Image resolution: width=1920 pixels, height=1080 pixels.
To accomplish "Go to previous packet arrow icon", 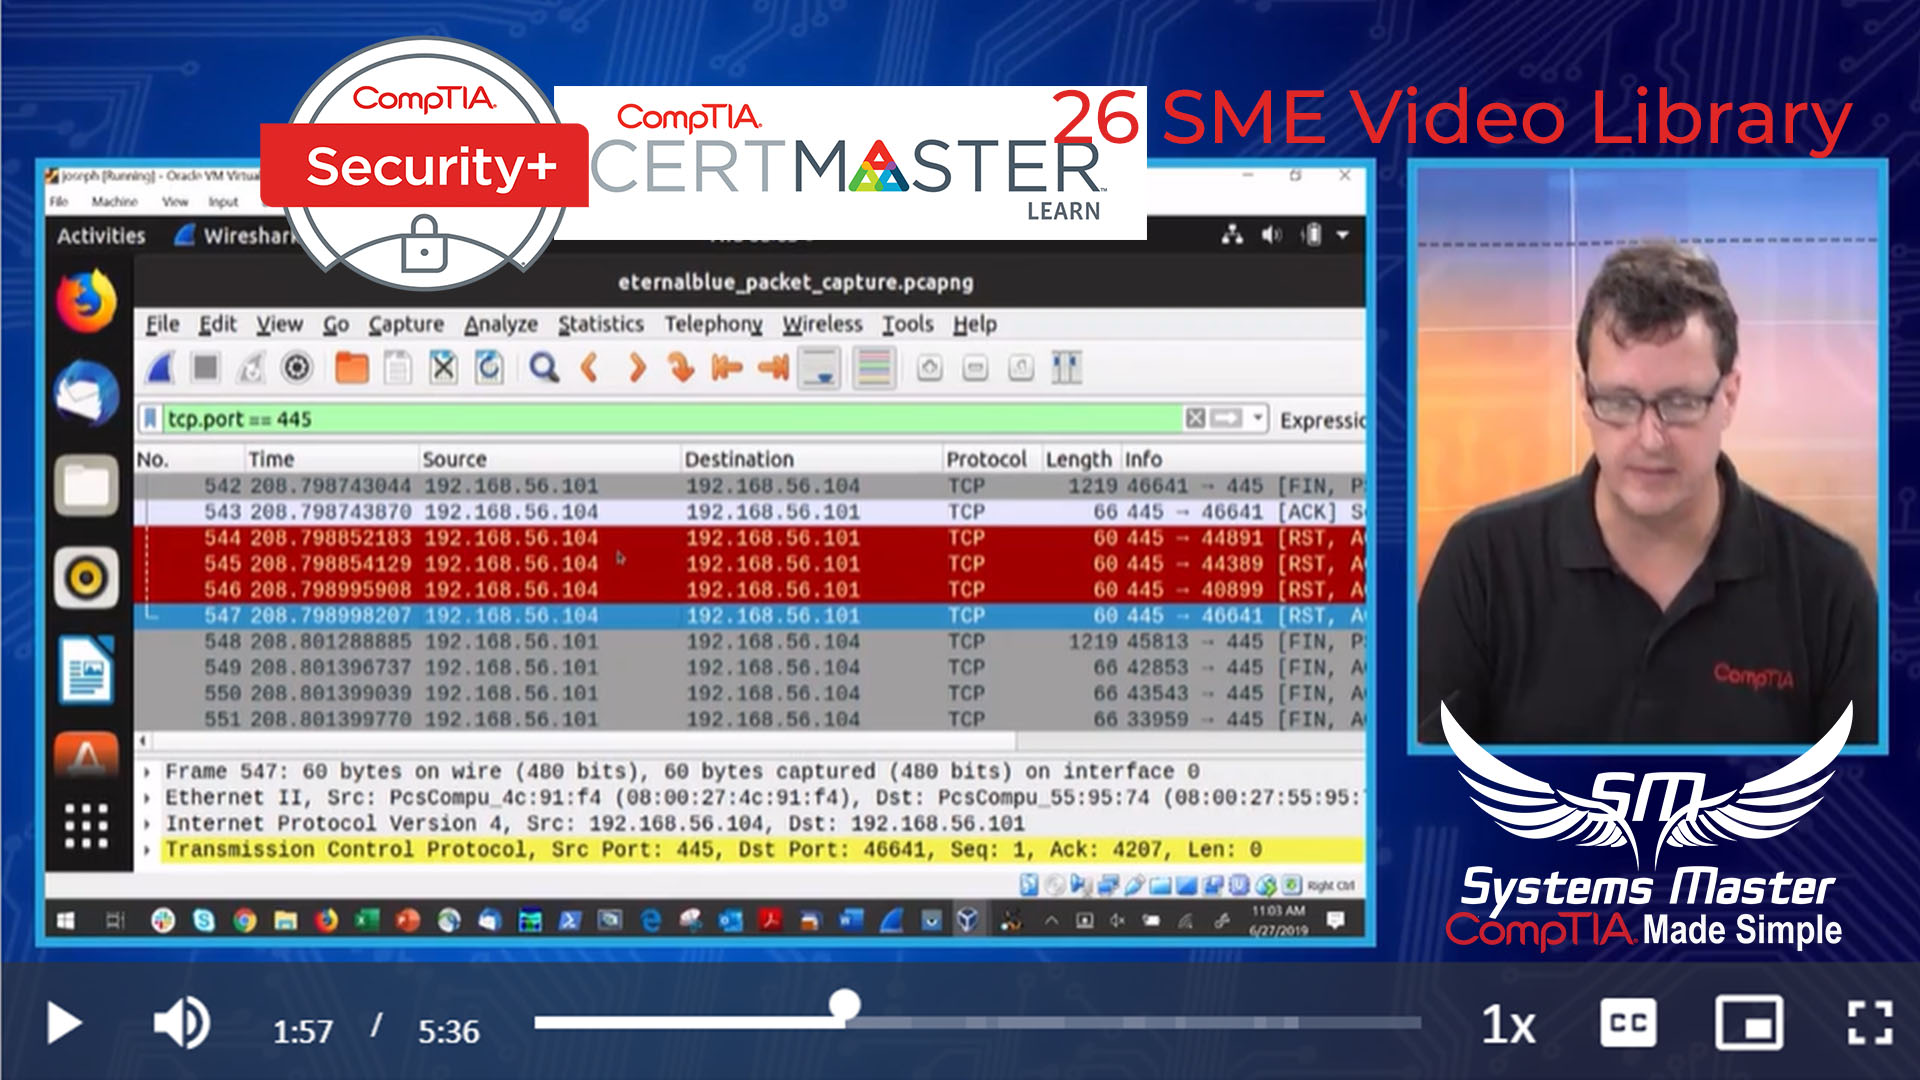I will 590,368.
